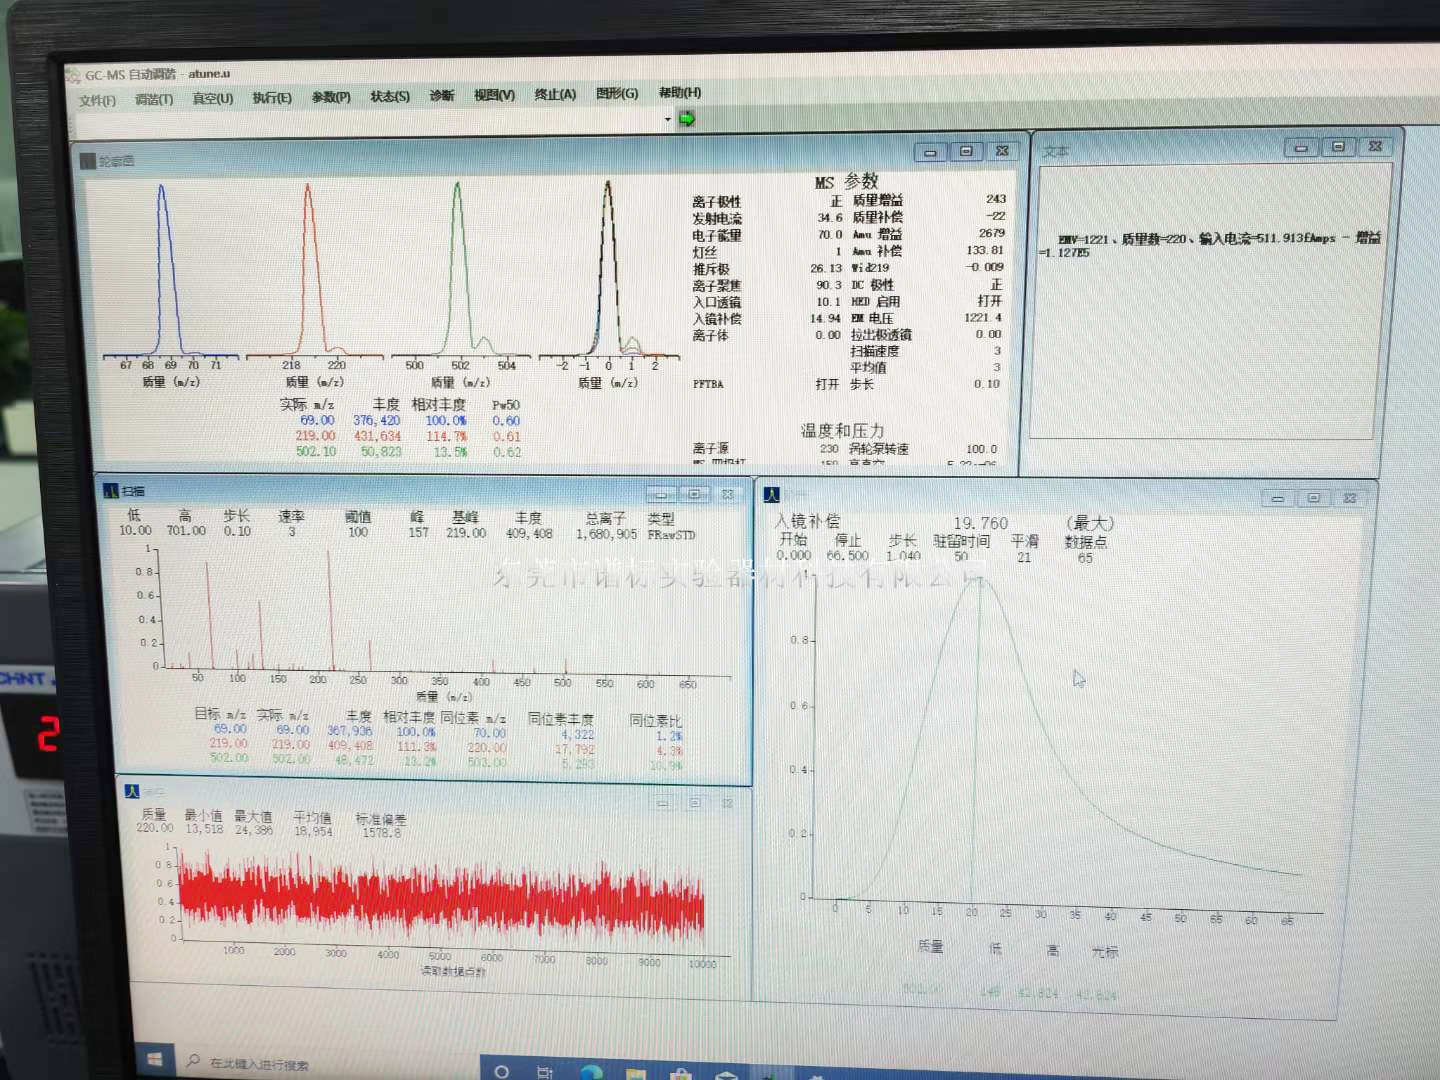
Task: Open the Windows Start menu
Action: pyautogui.click(x=155, y=1058)
